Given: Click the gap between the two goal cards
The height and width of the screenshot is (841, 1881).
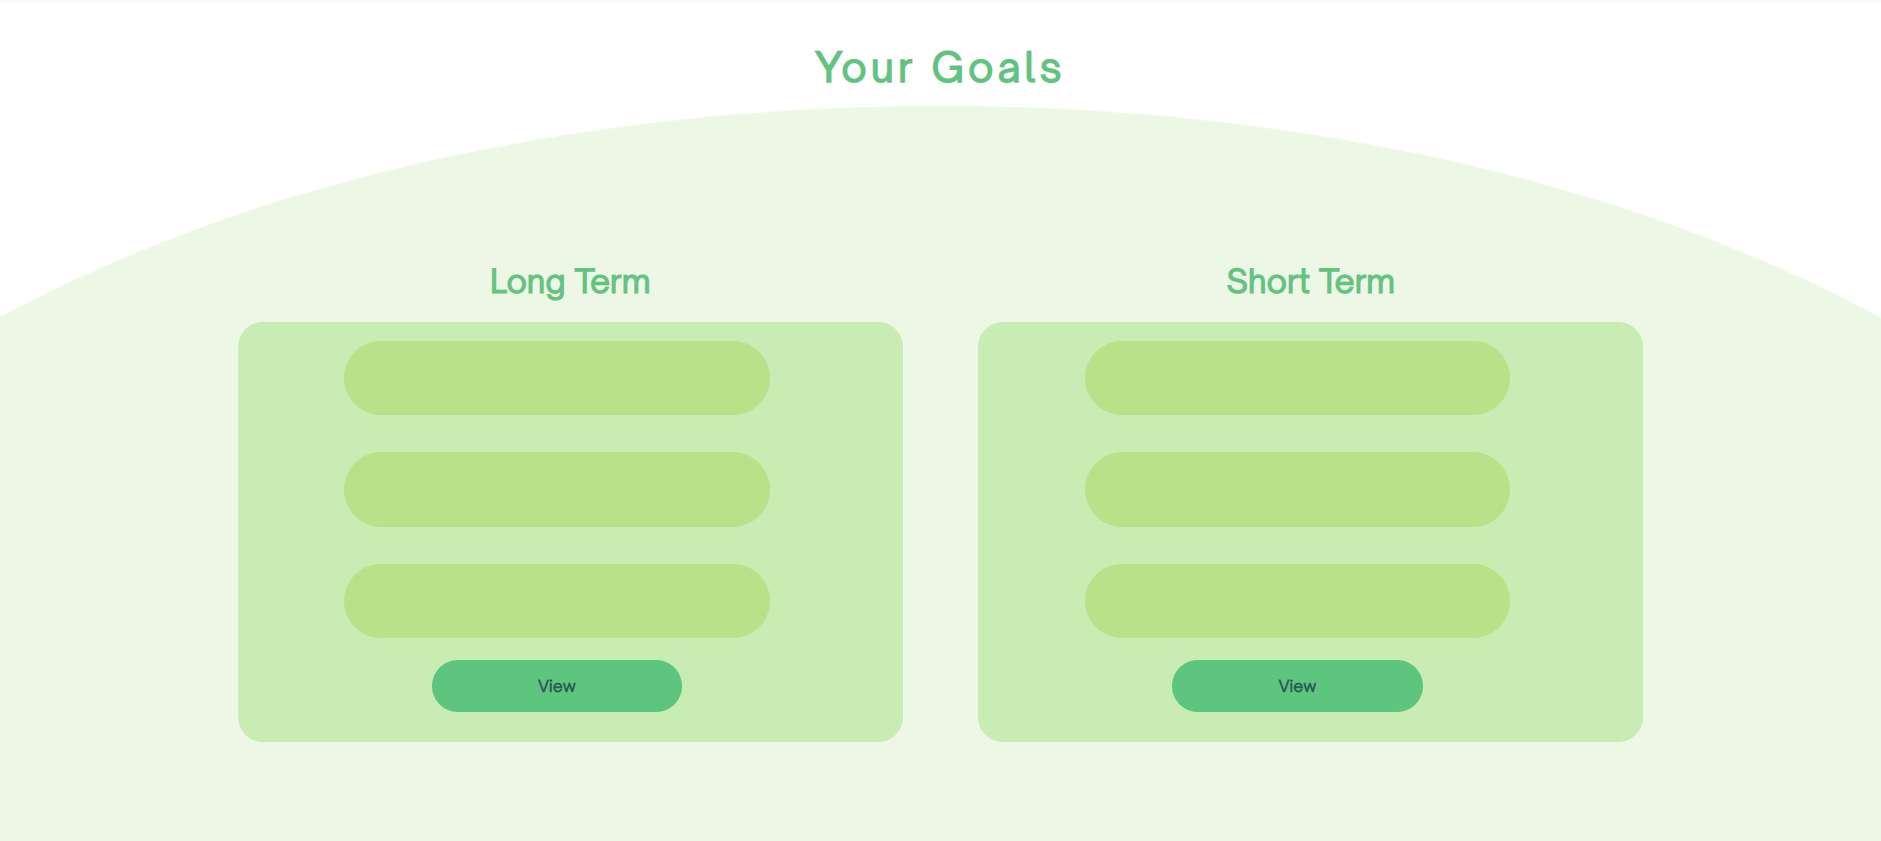Looking at the screenshot, I should pyautogui.click(x=940, y=532).
